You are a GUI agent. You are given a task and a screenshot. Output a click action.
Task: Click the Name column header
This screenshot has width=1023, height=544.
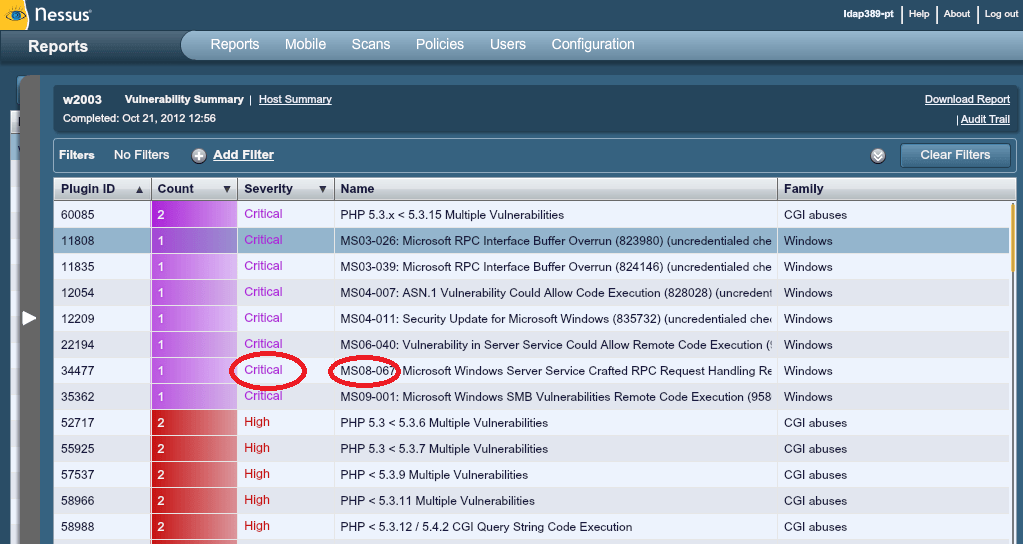[555, 189]
